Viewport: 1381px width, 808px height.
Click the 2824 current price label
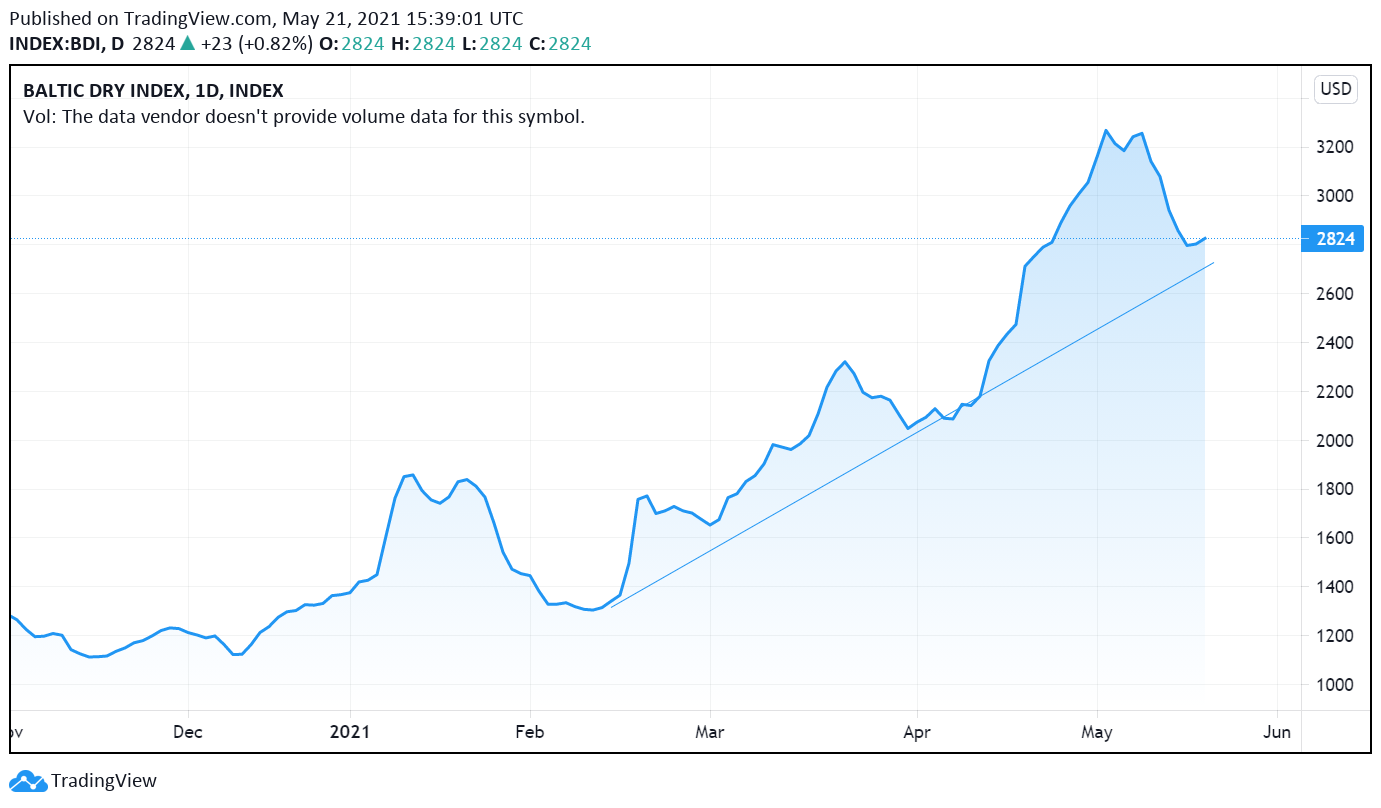click(x=1332, y=239)
